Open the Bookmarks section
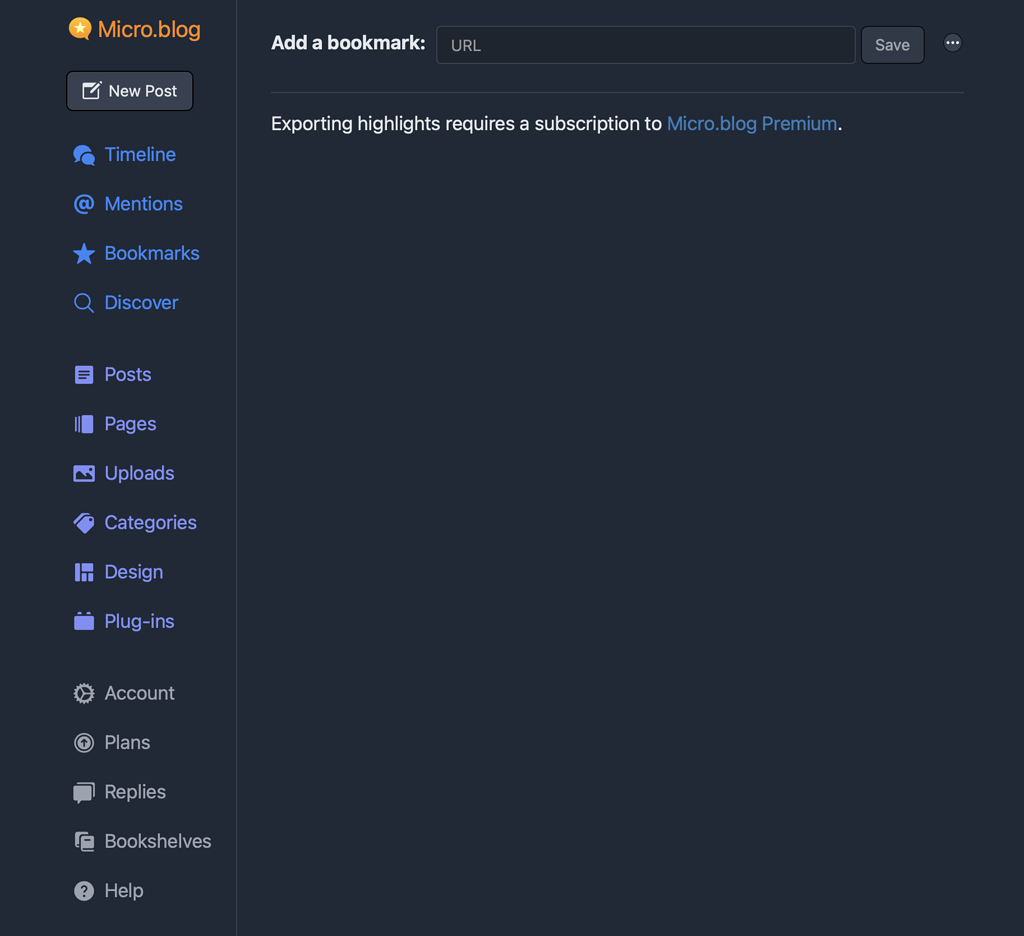The image size is (1024, 936). (151, 253)
